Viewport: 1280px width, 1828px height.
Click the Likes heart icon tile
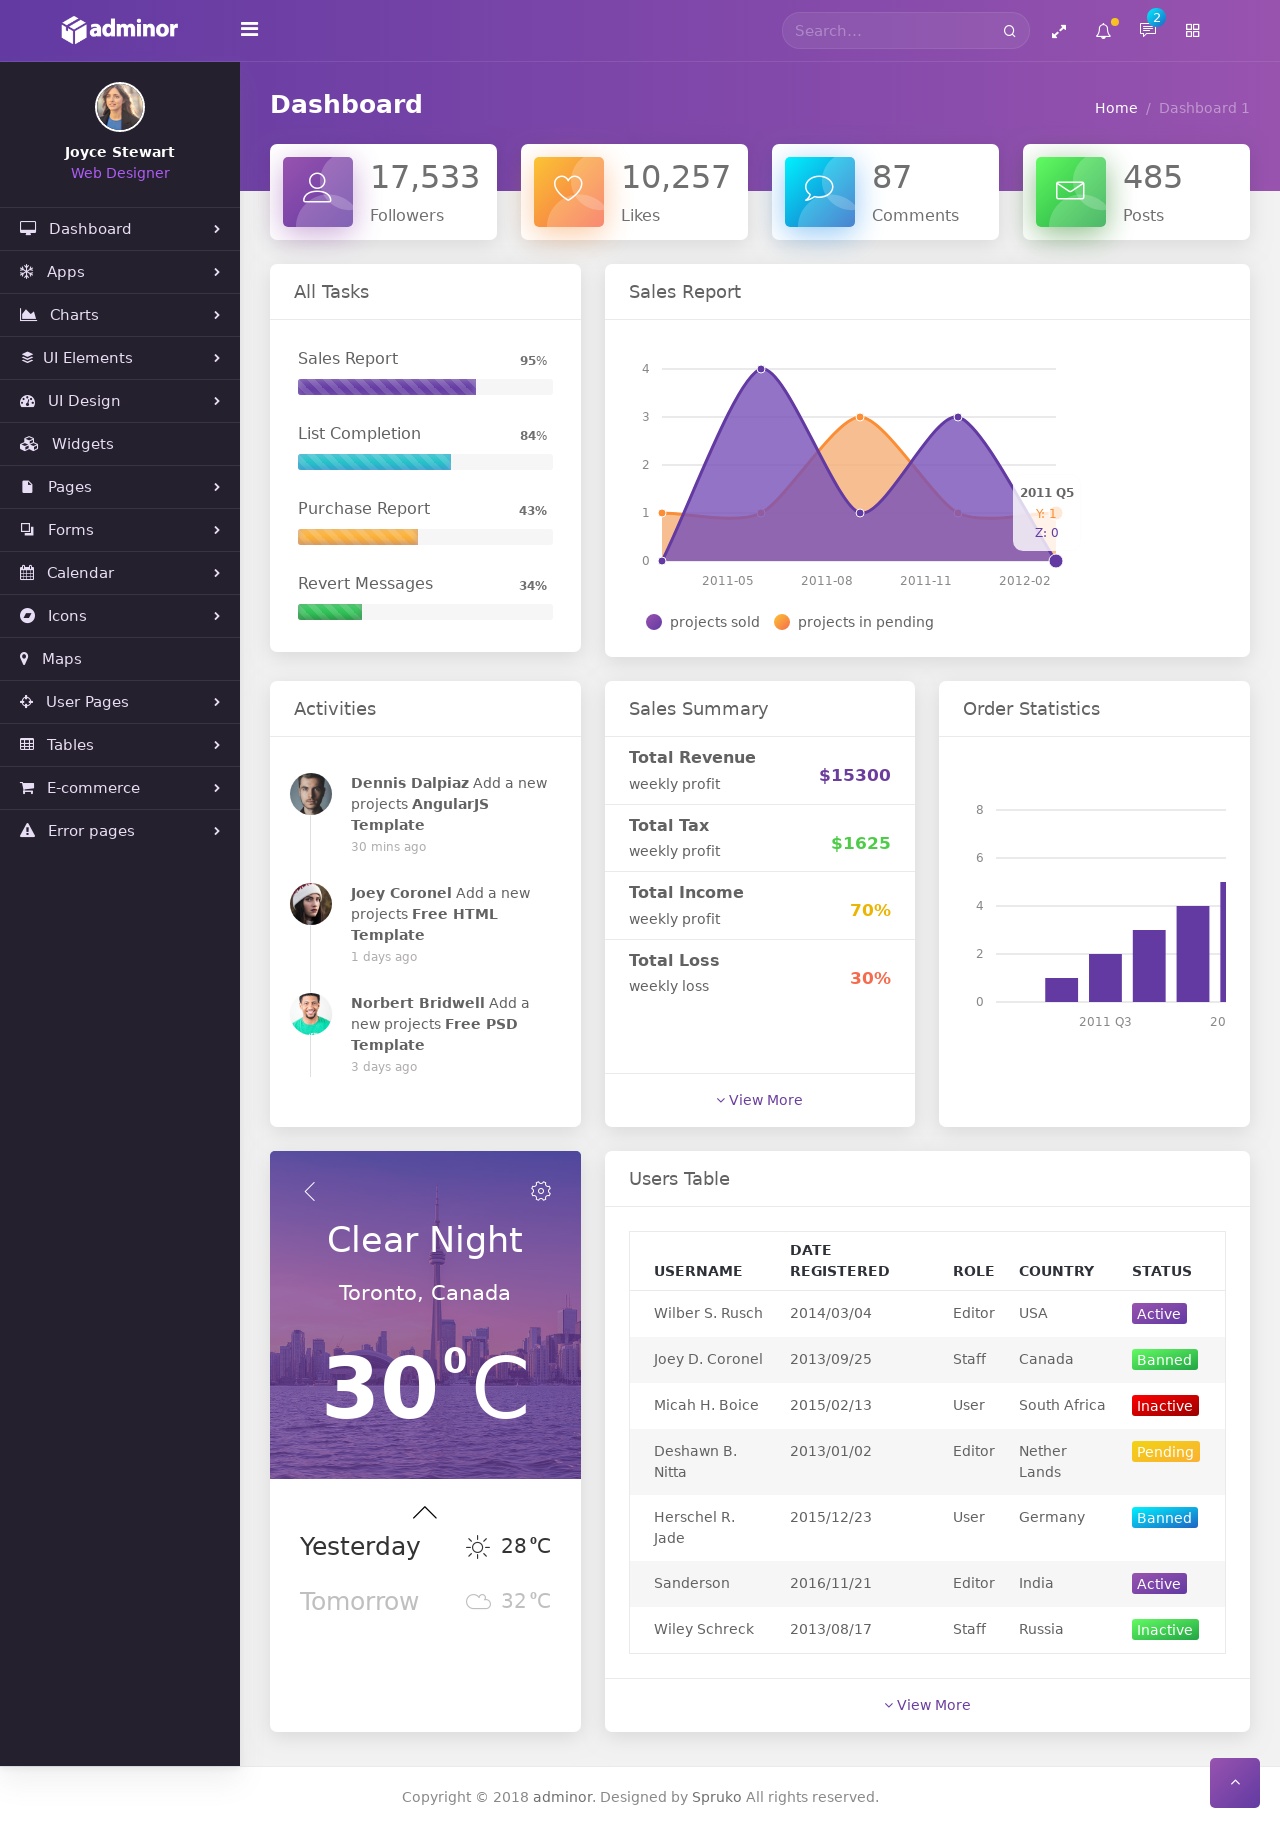[569, 192]
